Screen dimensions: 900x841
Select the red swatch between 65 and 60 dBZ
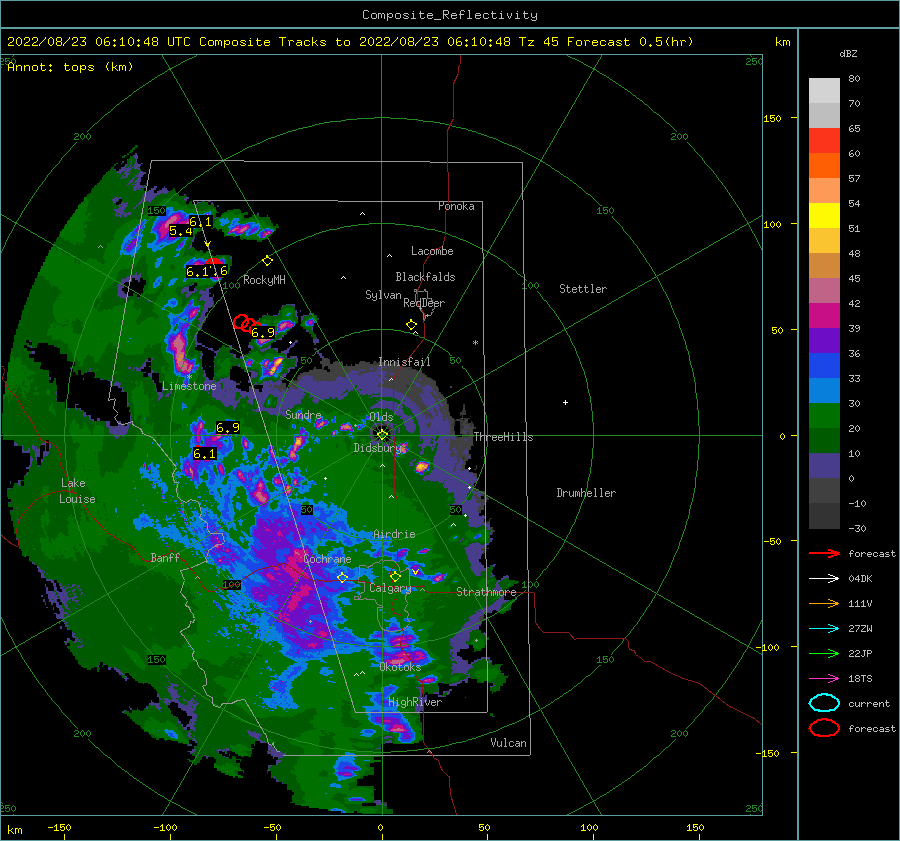coord(824,141)
